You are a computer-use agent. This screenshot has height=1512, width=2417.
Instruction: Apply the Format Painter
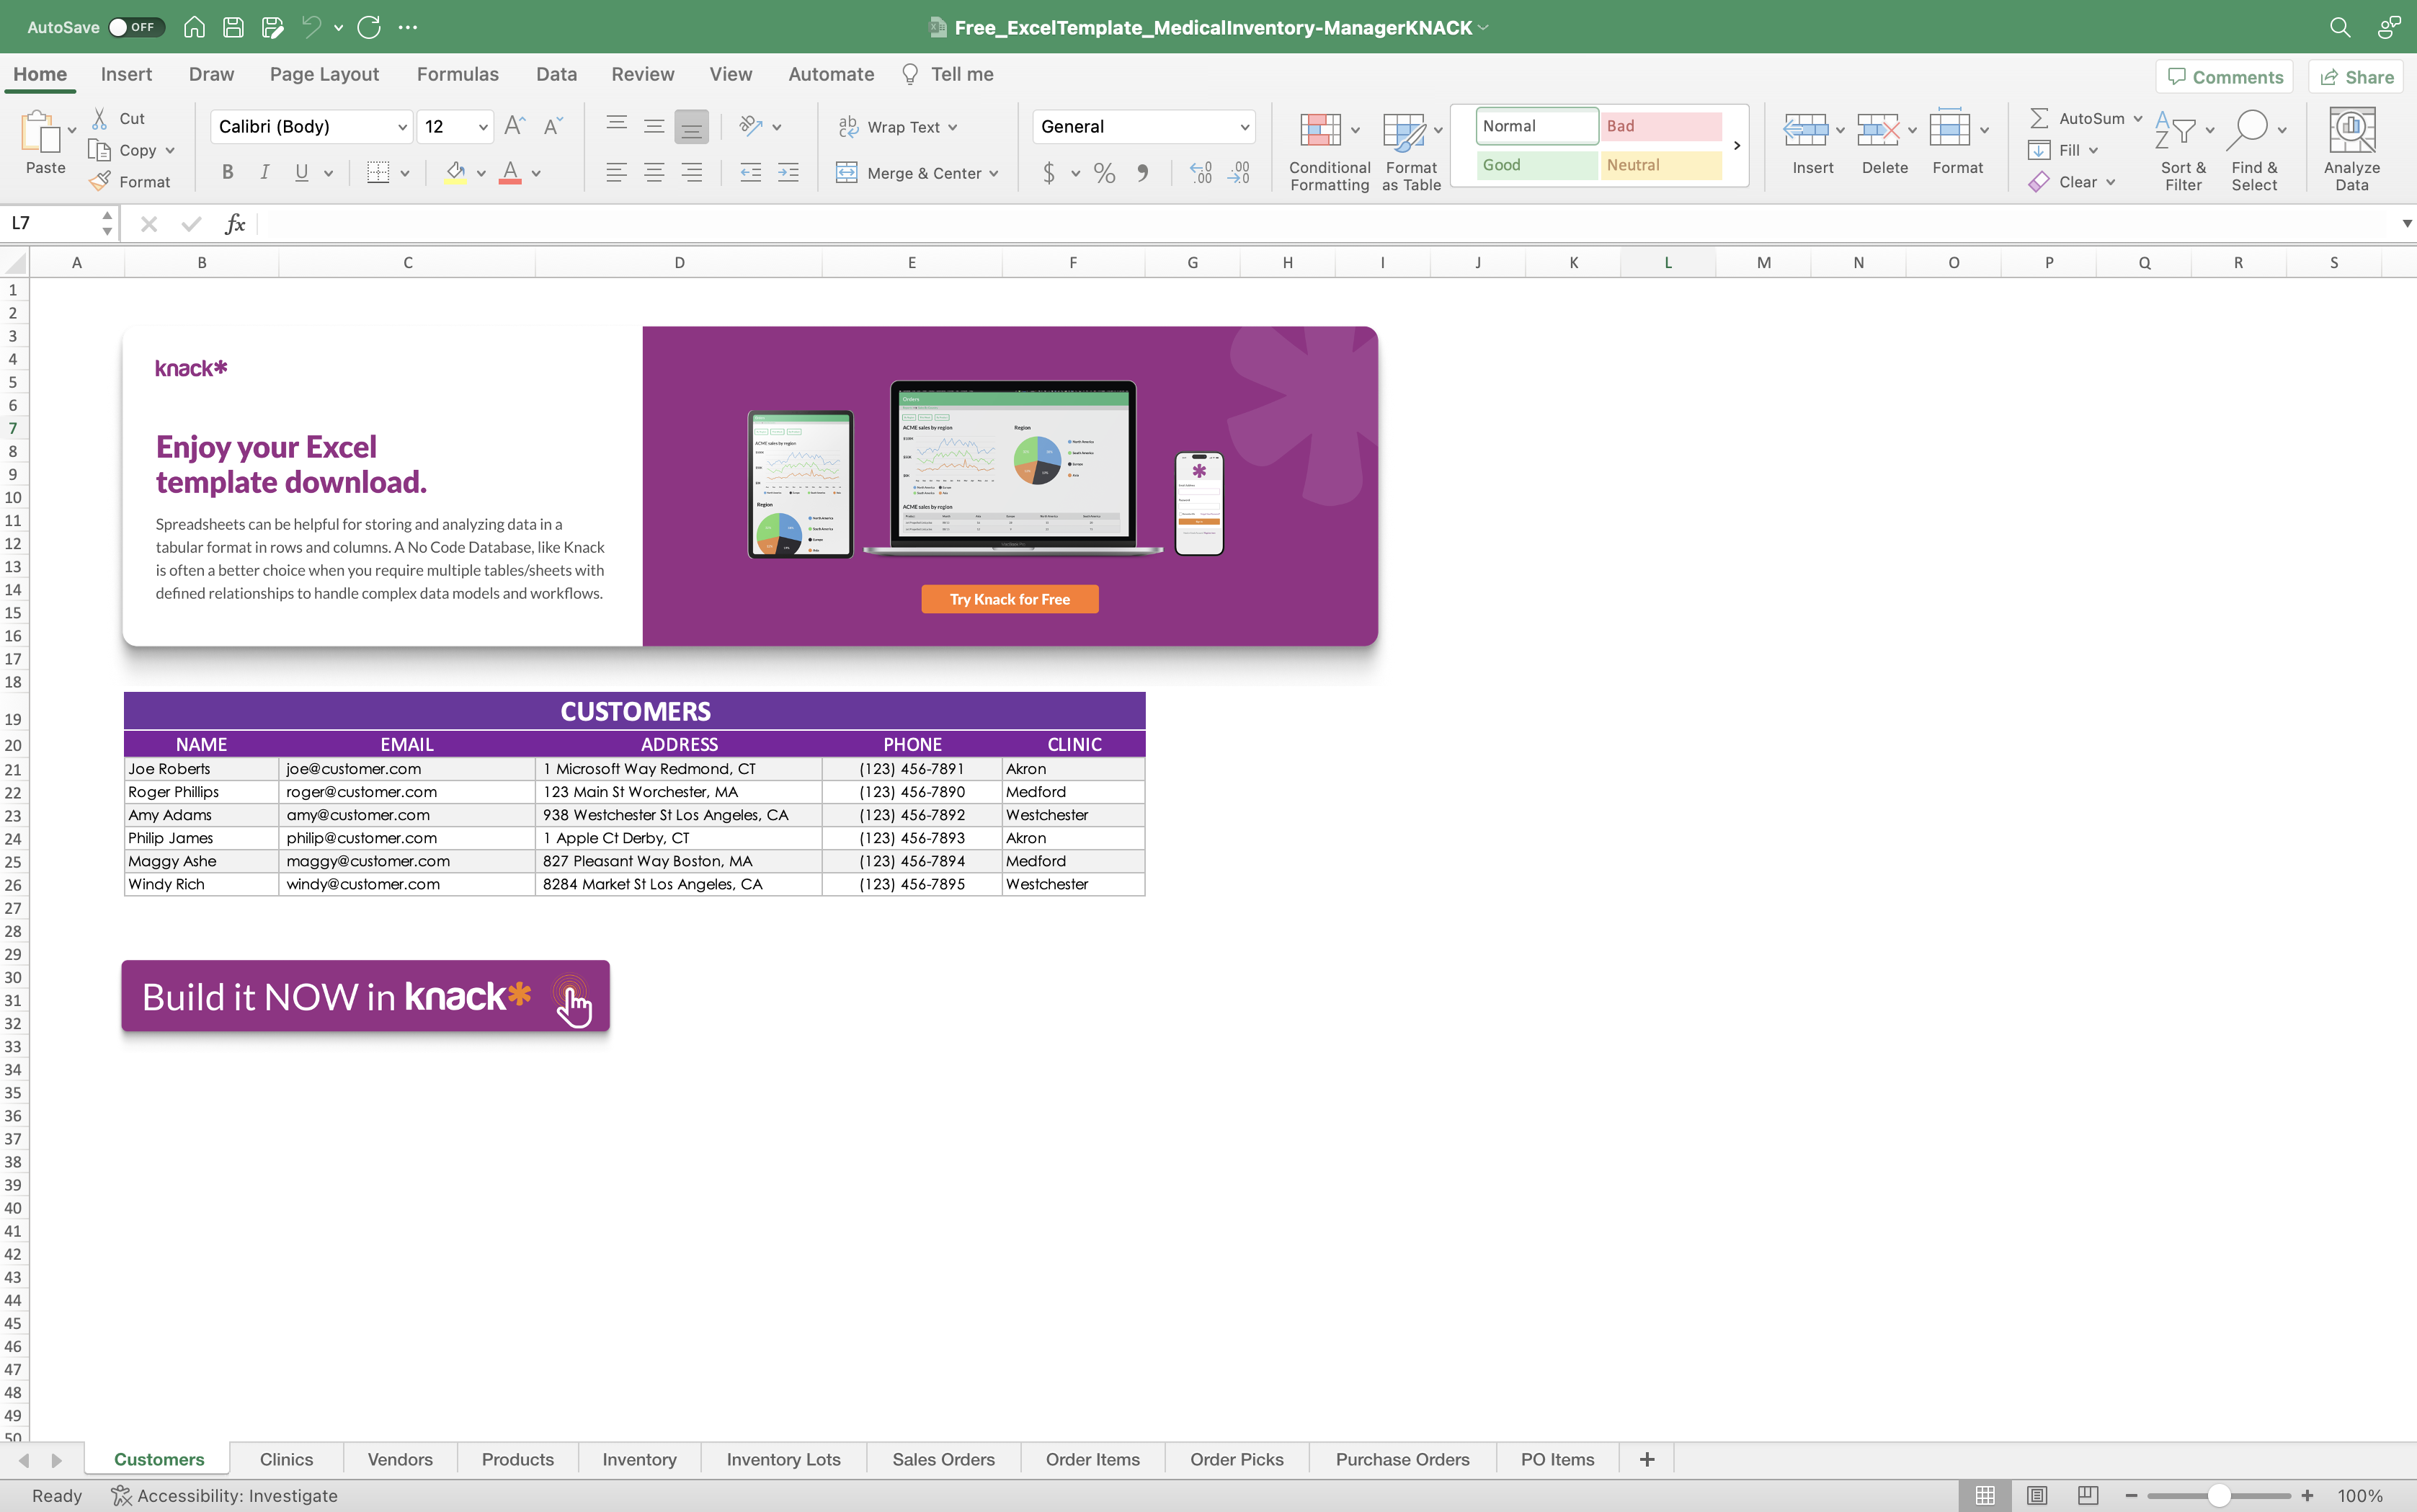tap(100, 181)
